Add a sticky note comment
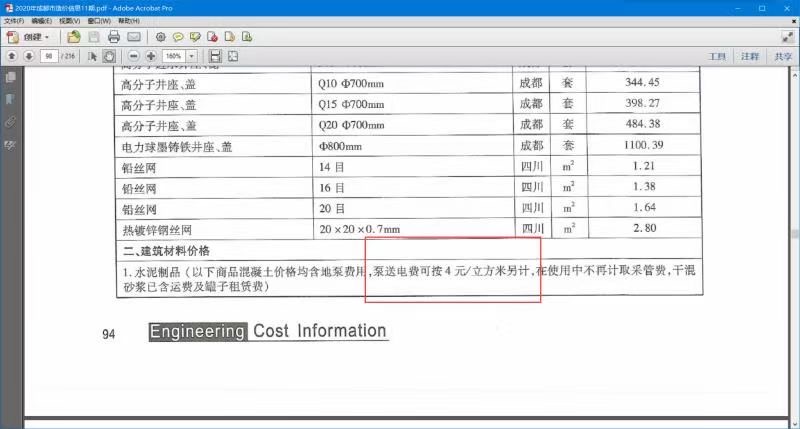This screenshot has width=800, height=429. coord(179,36)
